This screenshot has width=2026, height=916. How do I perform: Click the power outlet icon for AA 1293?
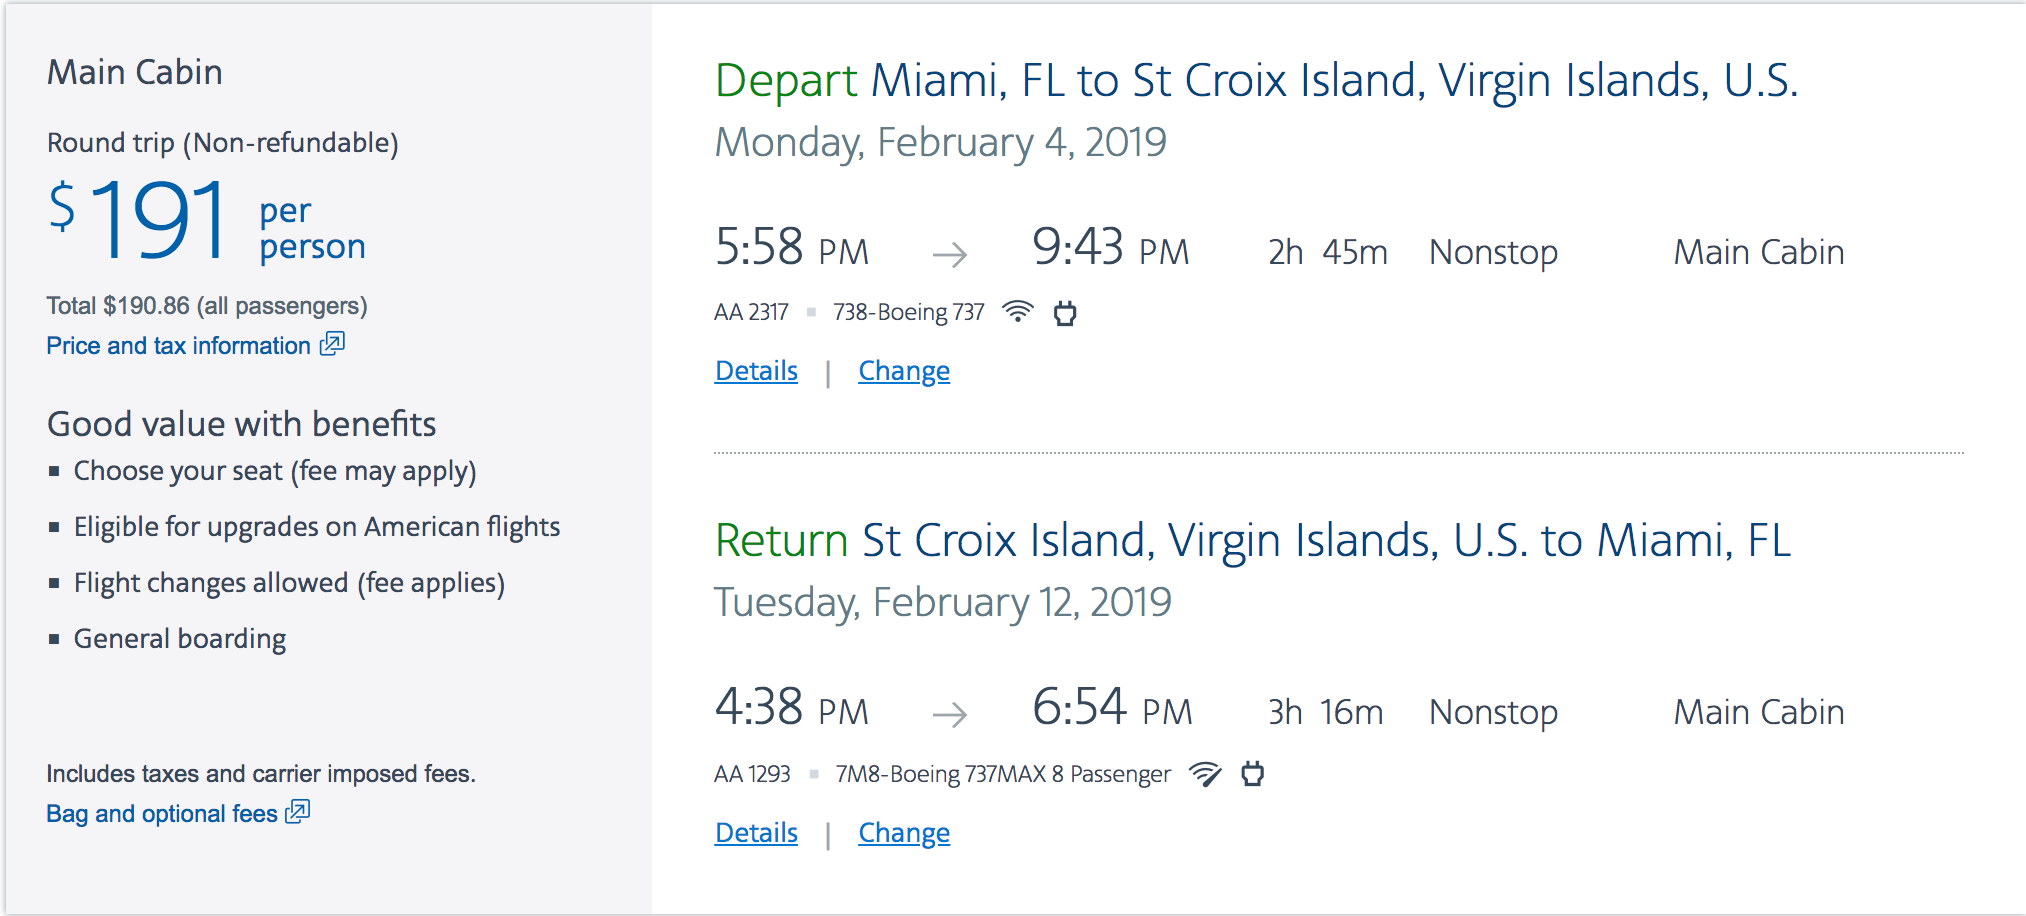tap(1252, 773)
